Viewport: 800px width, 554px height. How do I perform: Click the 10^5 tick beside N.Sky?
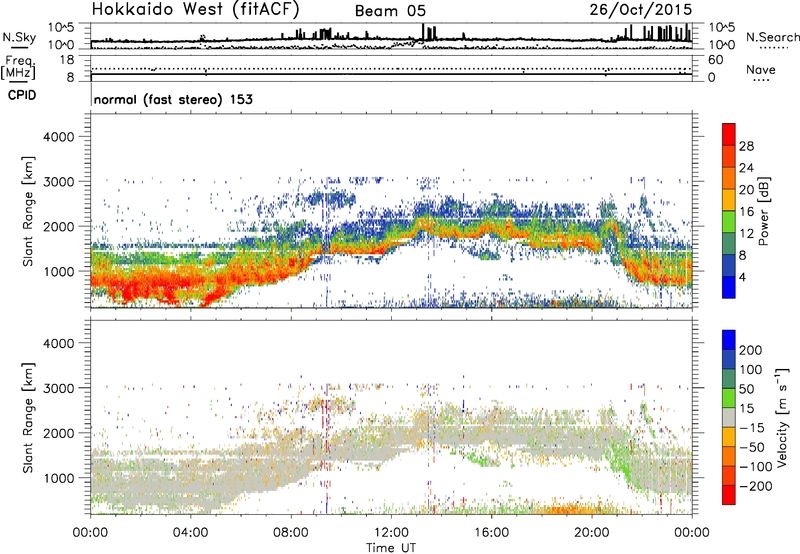(x=61, y=28)
